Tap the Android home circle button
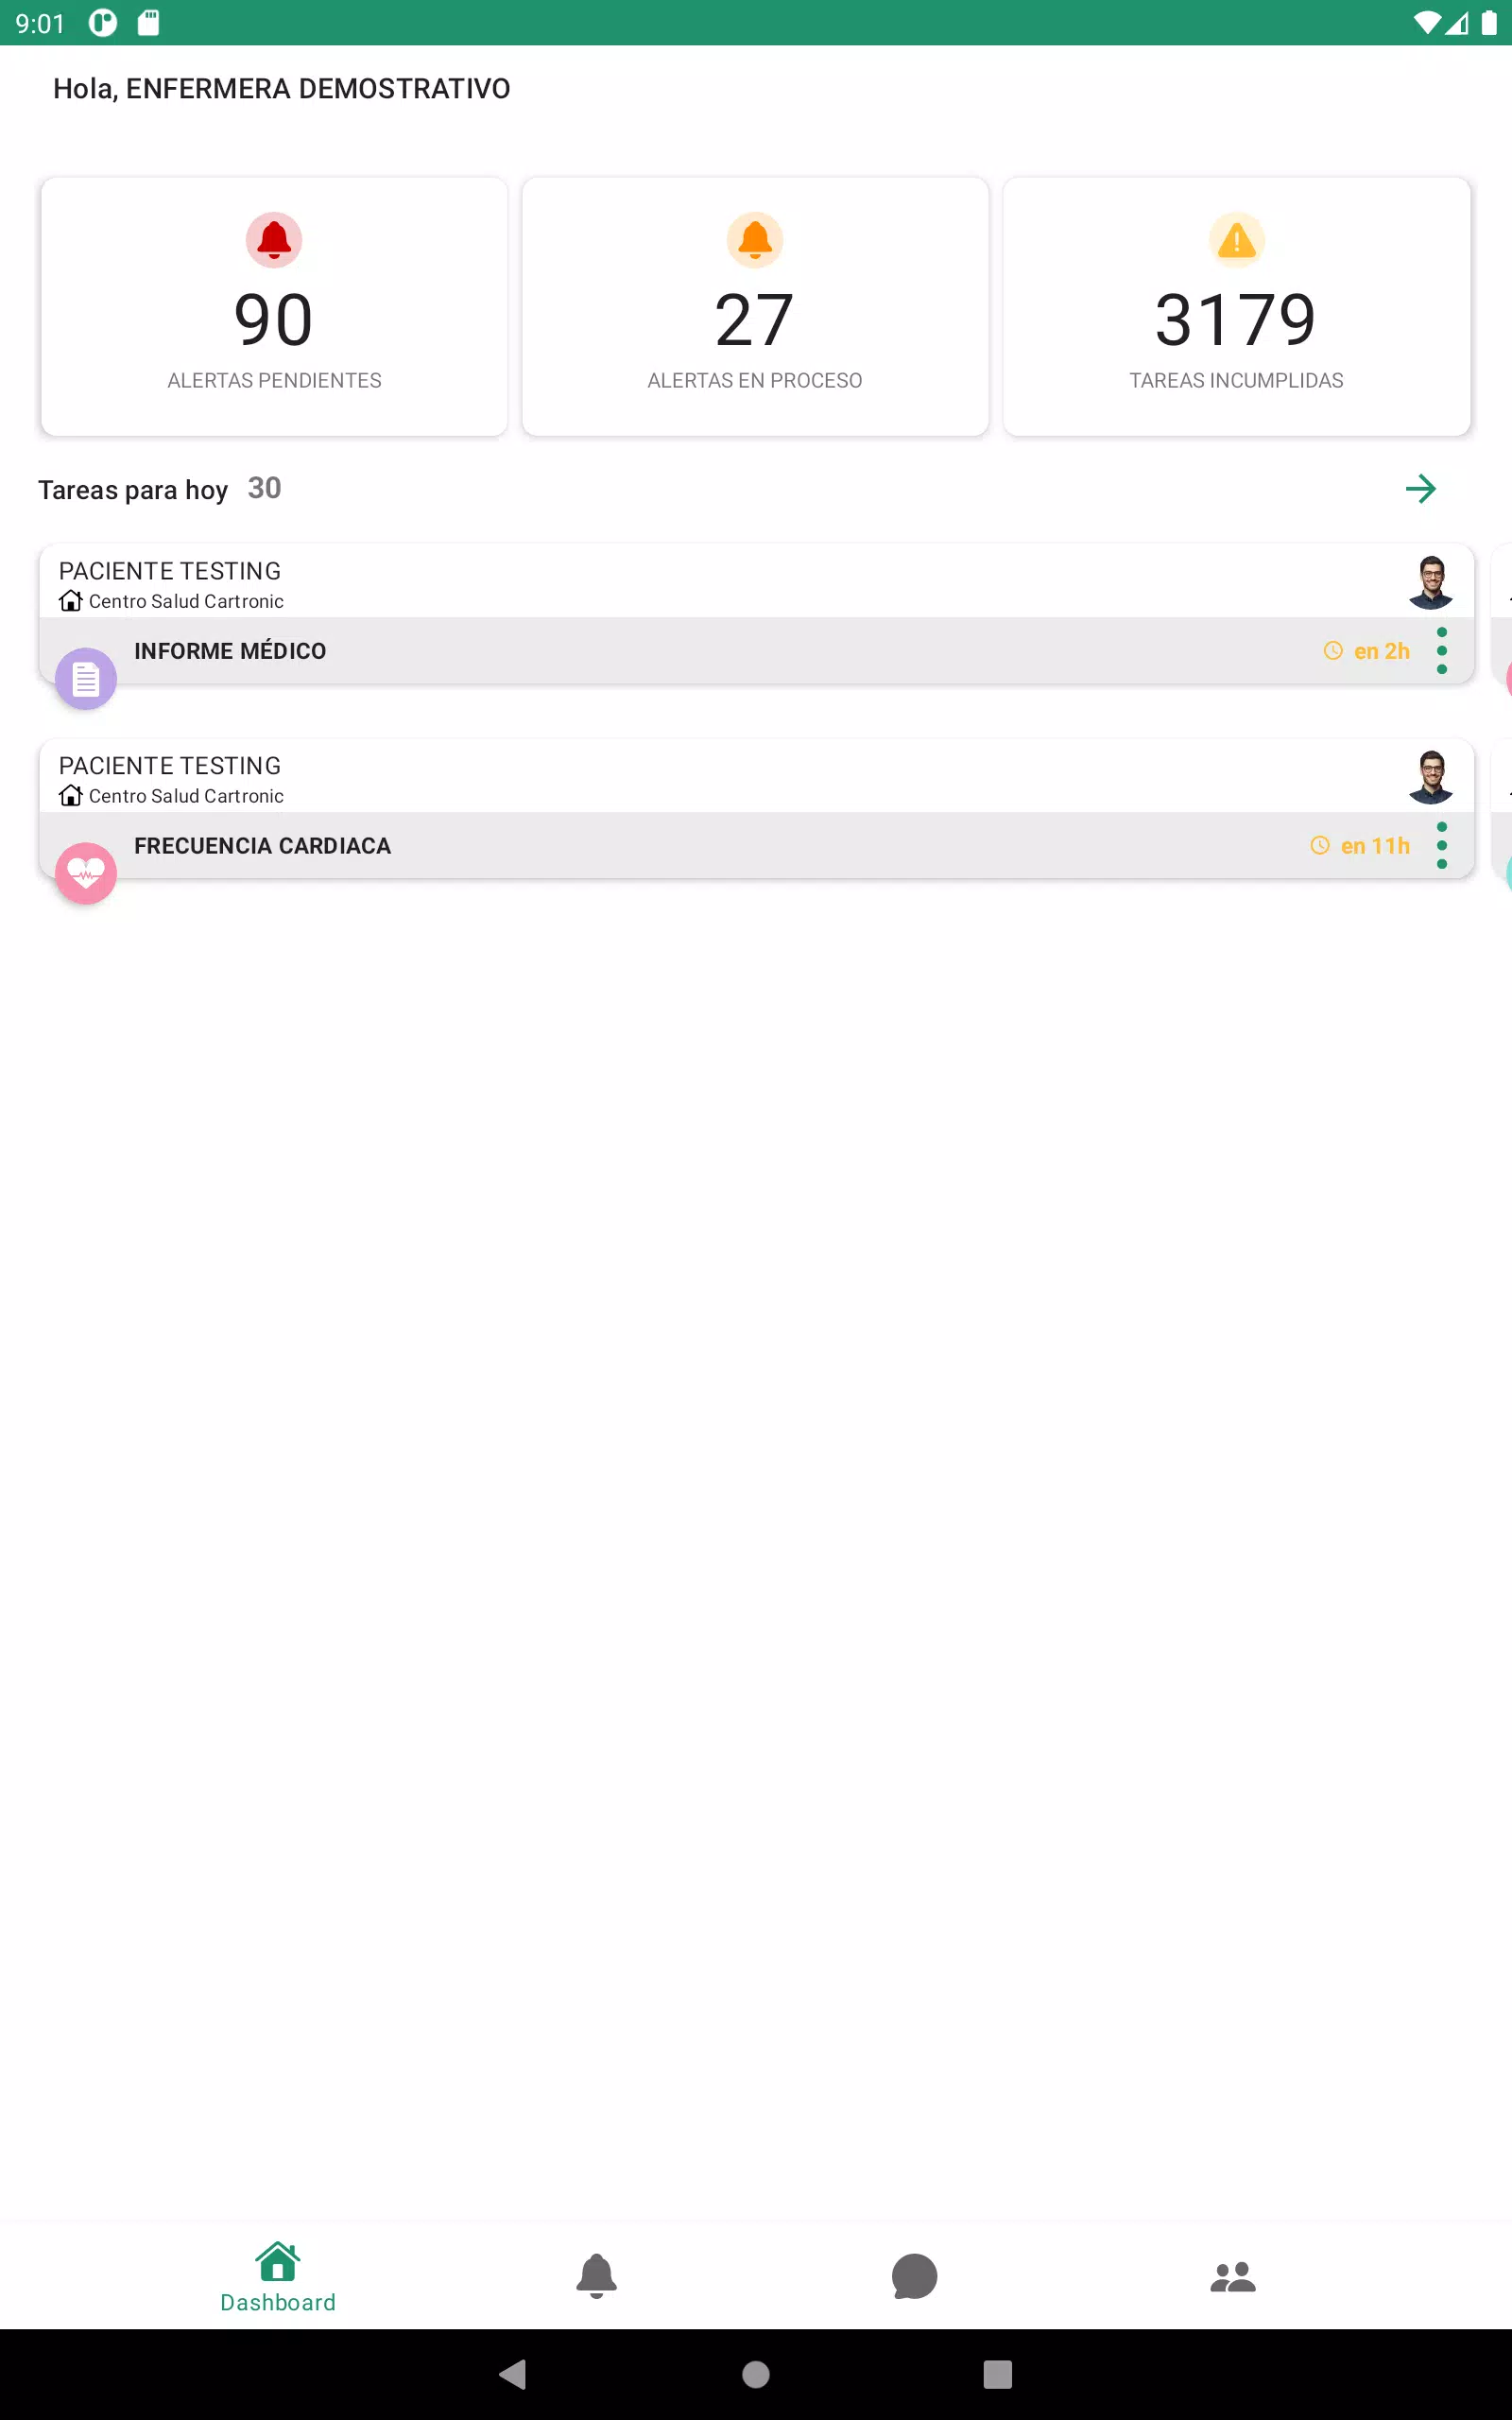 (x=756, y=2374)
